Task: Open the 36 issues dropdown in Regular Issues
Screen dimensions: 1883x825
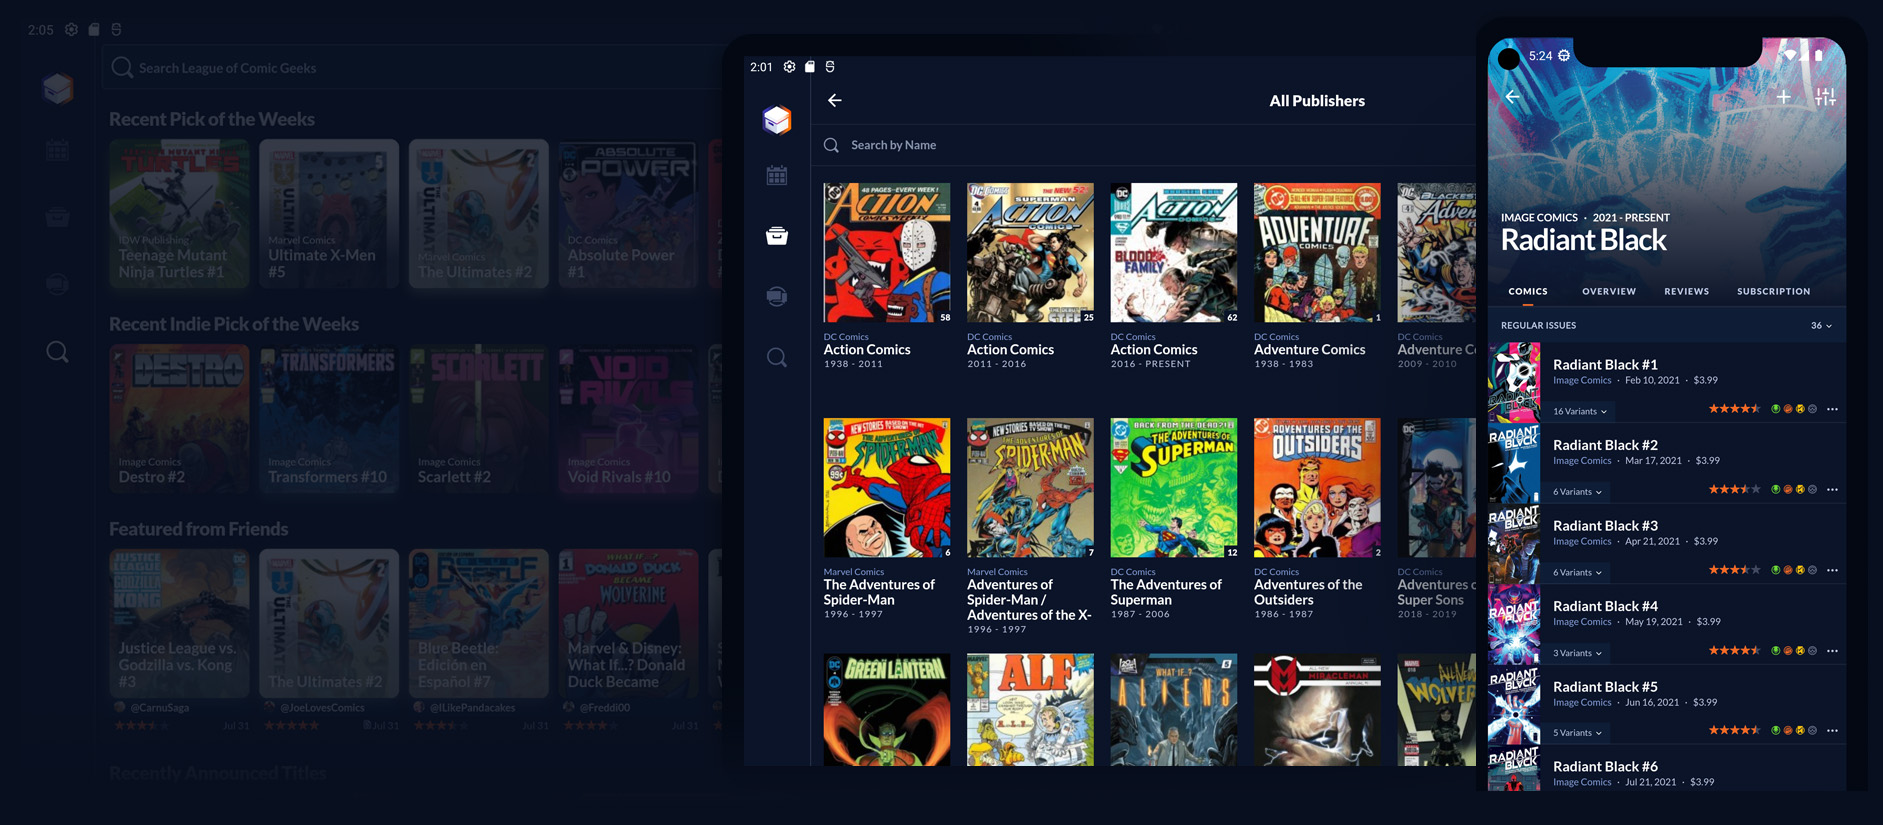Action: (x=1821, y=326)
